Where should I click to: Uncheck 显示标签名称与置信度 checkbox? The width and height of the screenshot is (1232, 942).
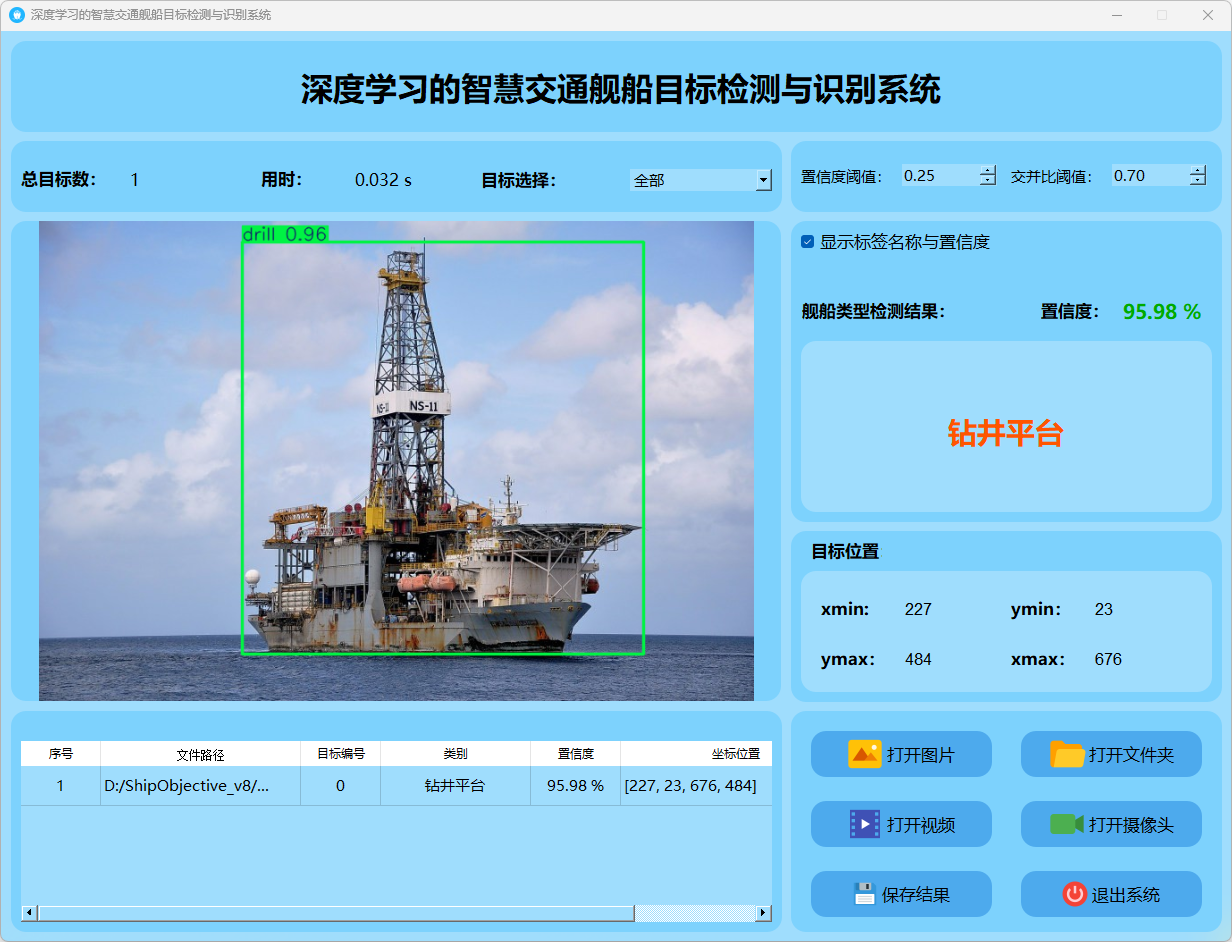tap(808, 242)
